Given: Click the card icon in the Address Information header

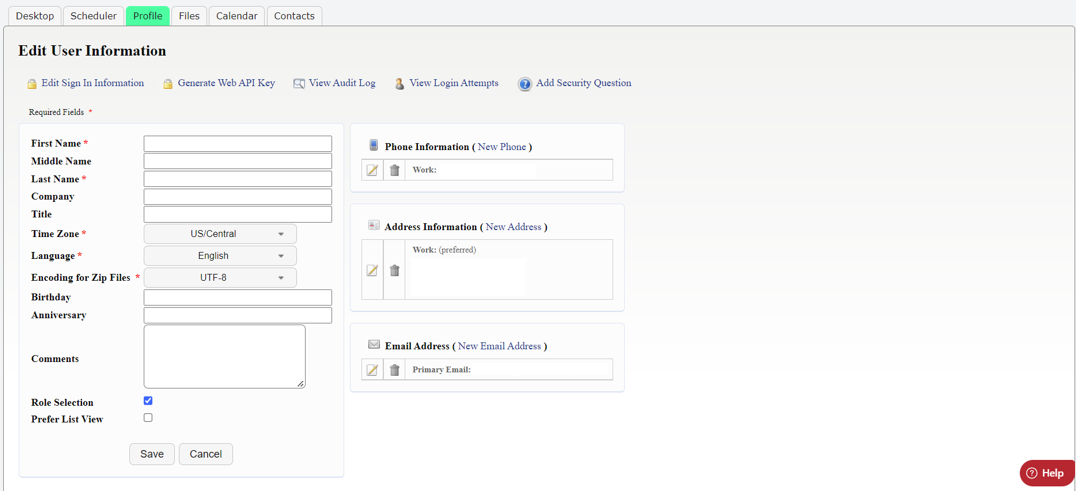Looking at the screenshot, I should [374, 225].
